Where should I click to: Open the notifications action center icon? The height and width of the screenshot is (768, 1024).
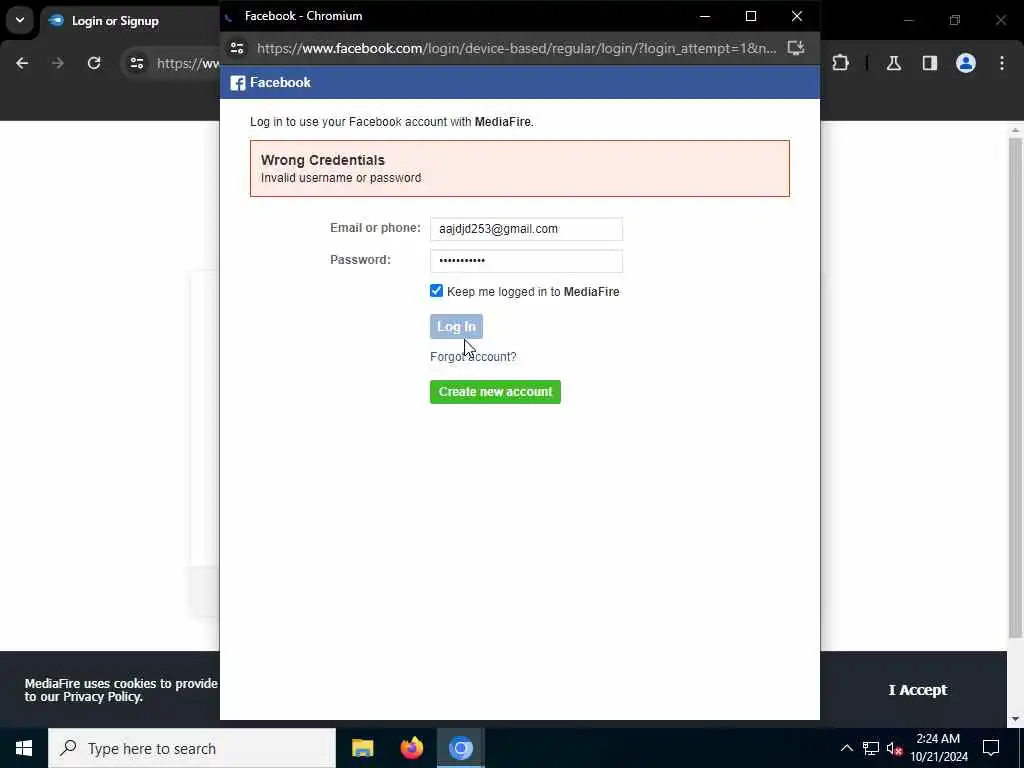click(x=991, y=748)
